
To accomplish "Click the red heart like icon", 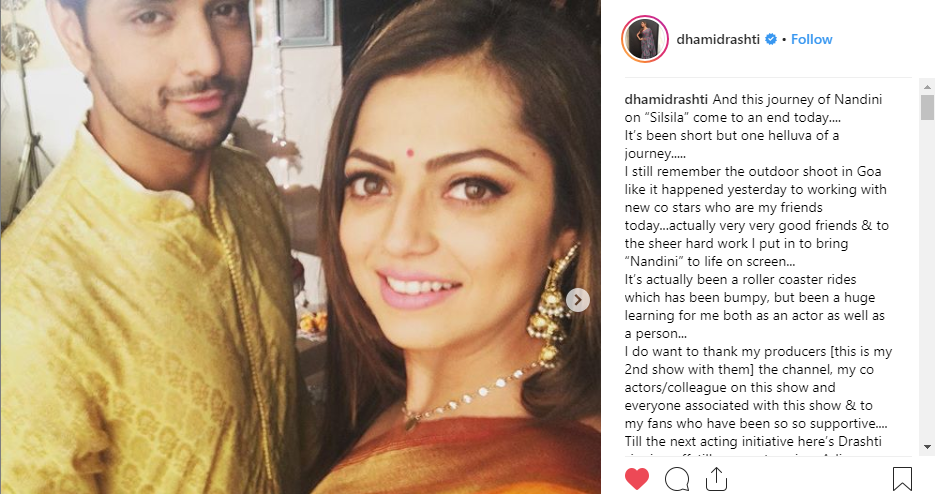I will 636,478.
